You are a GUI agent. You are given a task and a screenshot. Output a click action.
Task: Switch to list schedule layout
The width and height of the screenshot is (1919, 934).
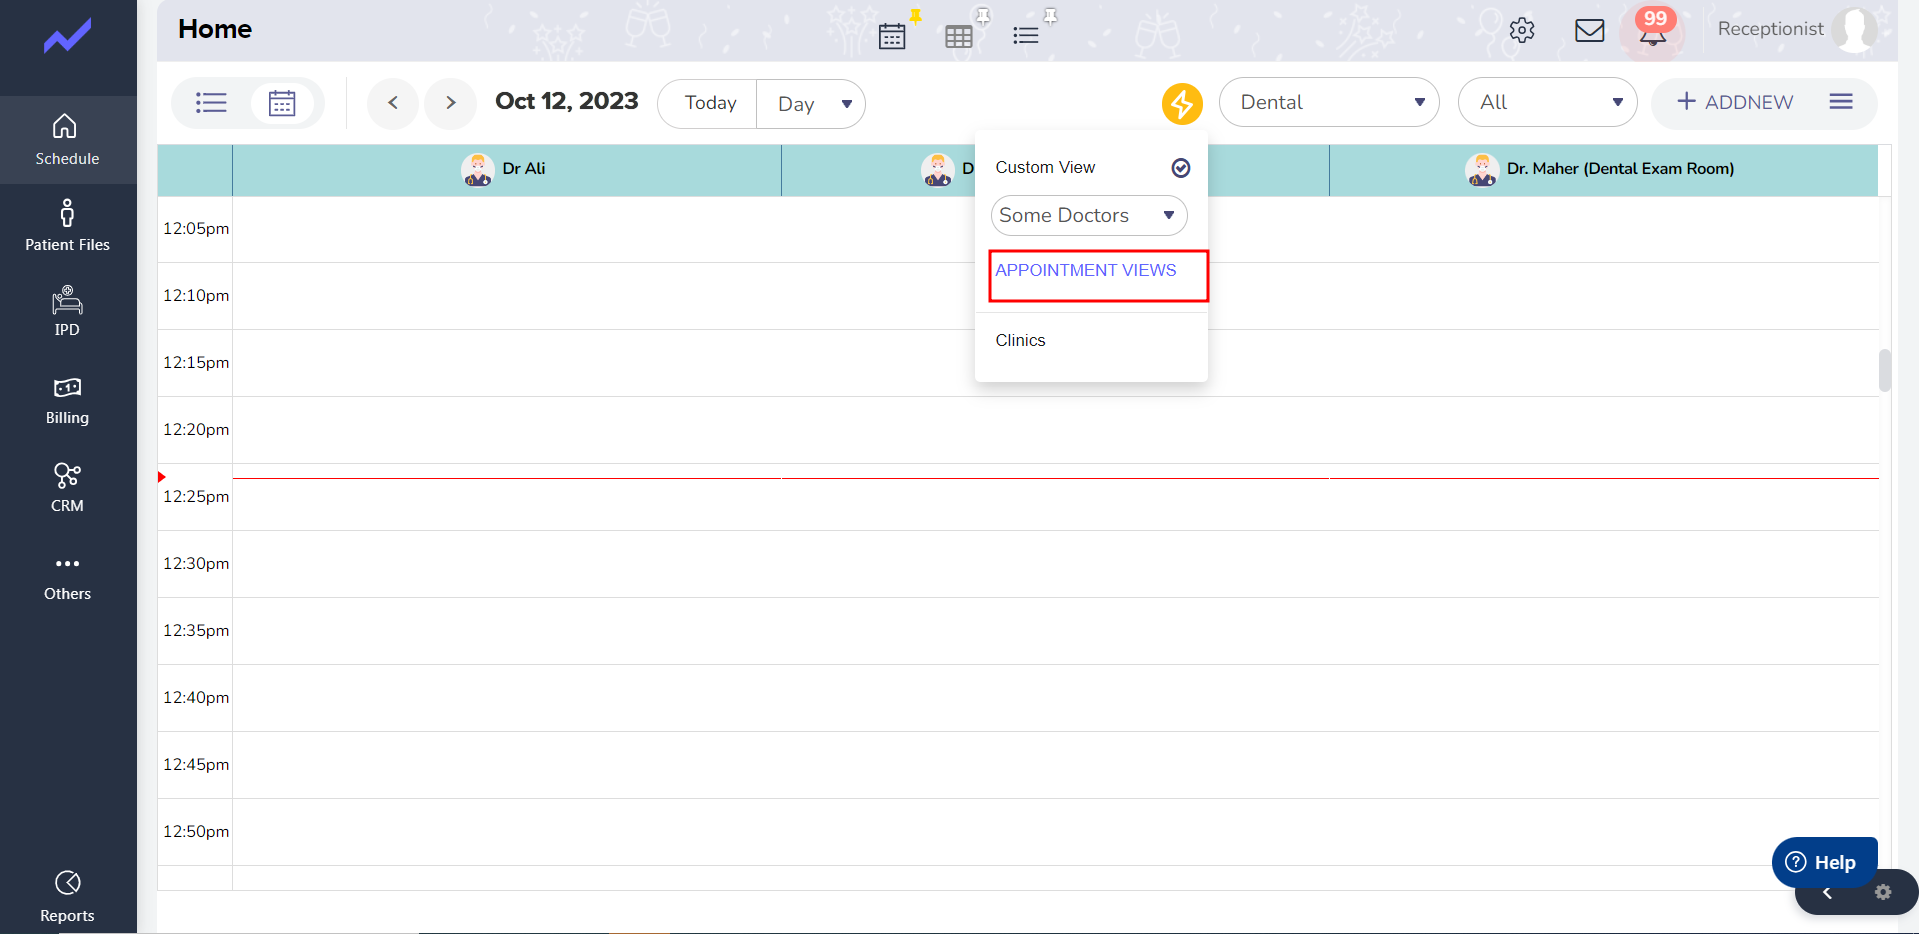[x=211, y=103]
